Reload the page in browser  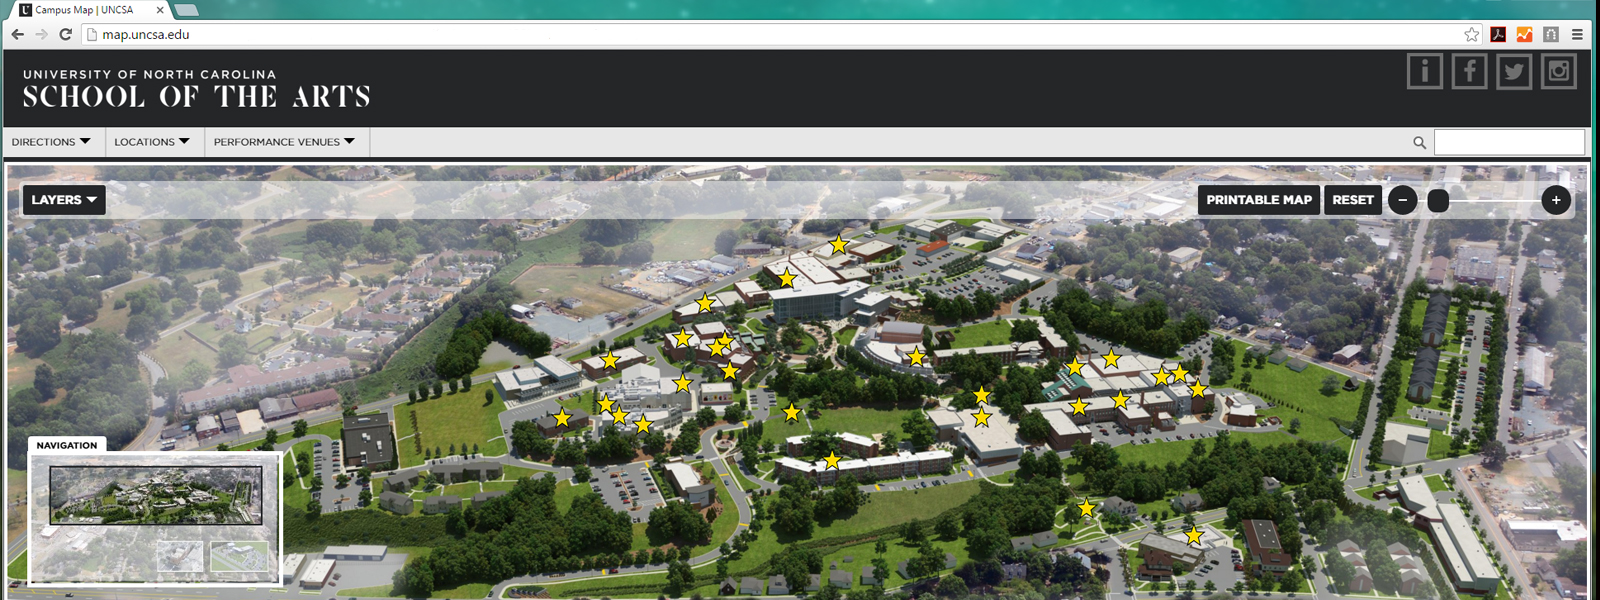tap(65, 34)
